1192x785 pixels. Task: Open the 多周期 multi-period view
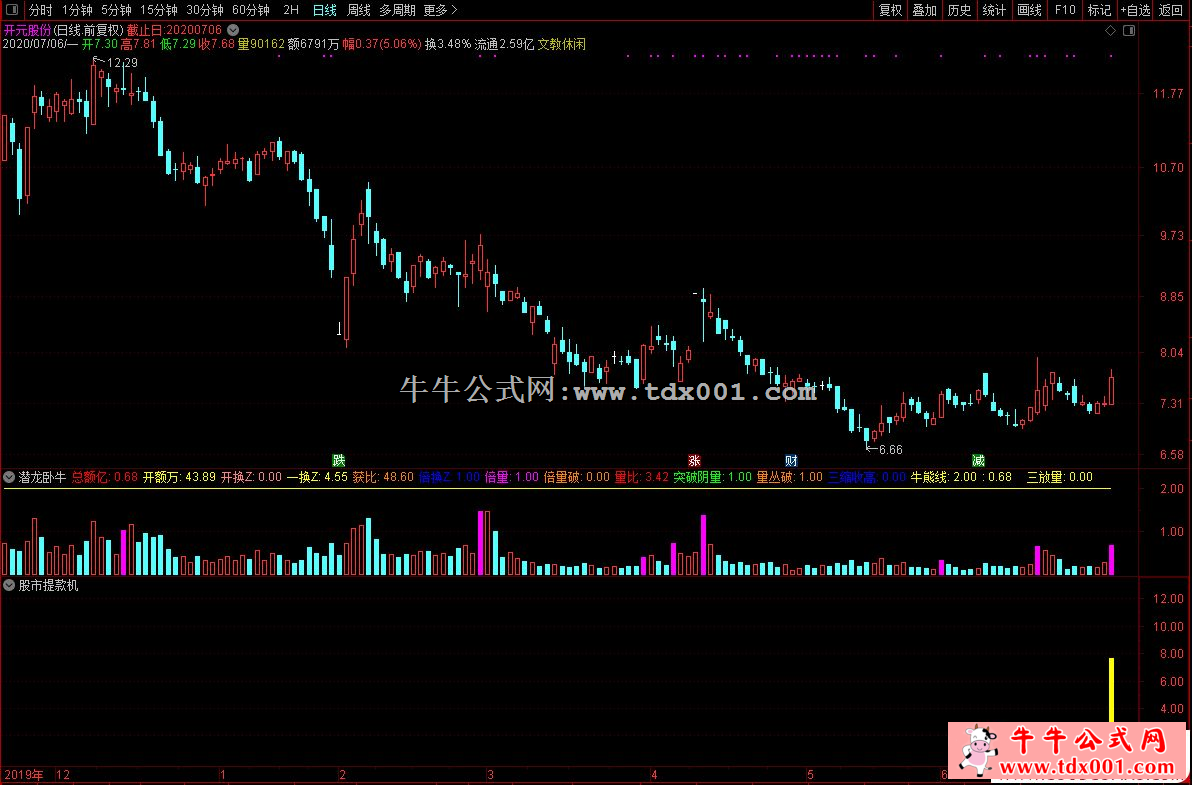tap(398, 10)
